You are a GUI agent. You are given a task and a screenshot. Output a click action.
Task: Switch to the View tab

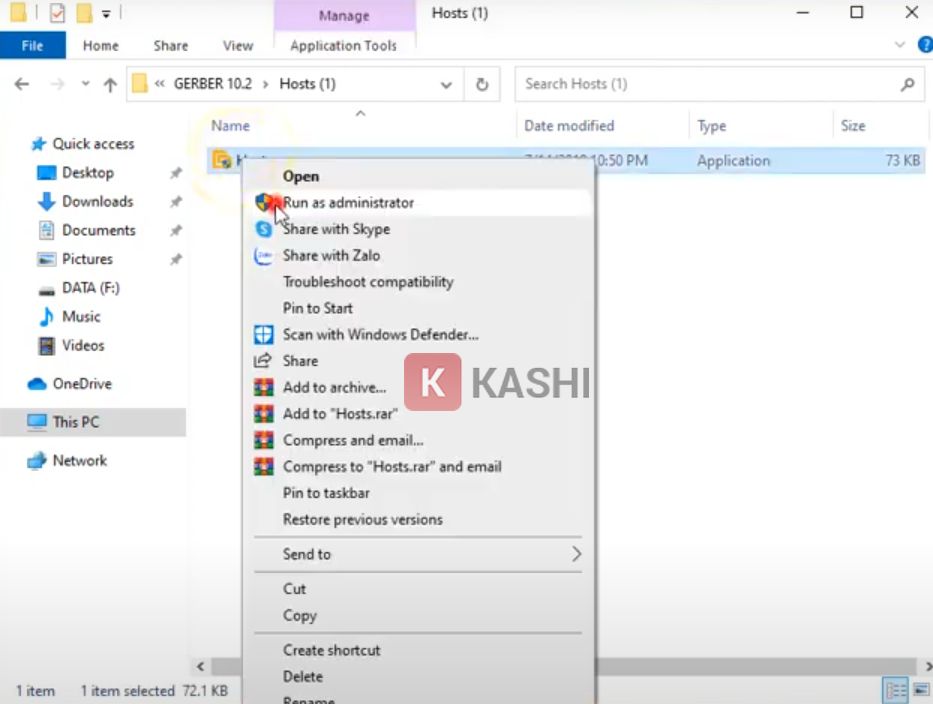(237, 45)
